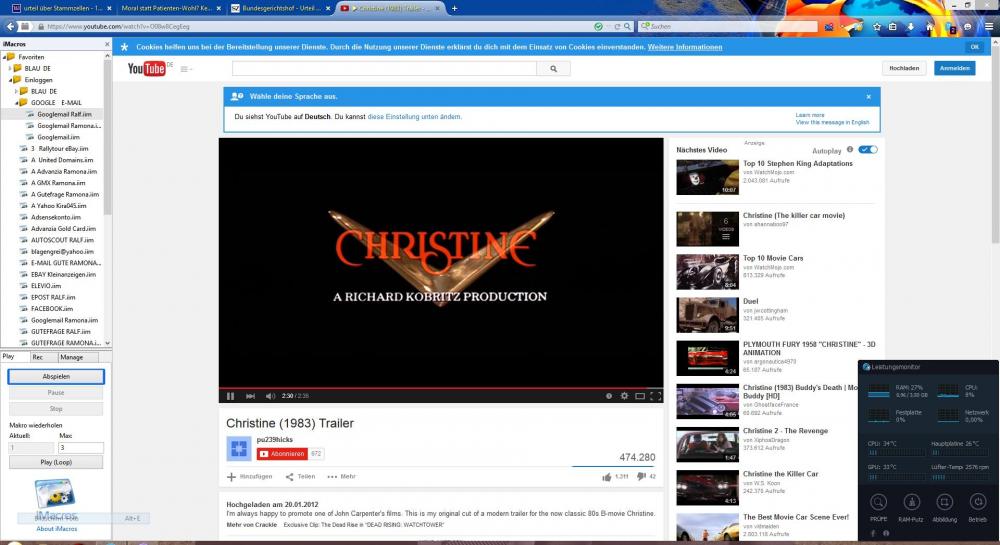Select 'Googlemail Ralf.iim' macro

pos(64,114)
